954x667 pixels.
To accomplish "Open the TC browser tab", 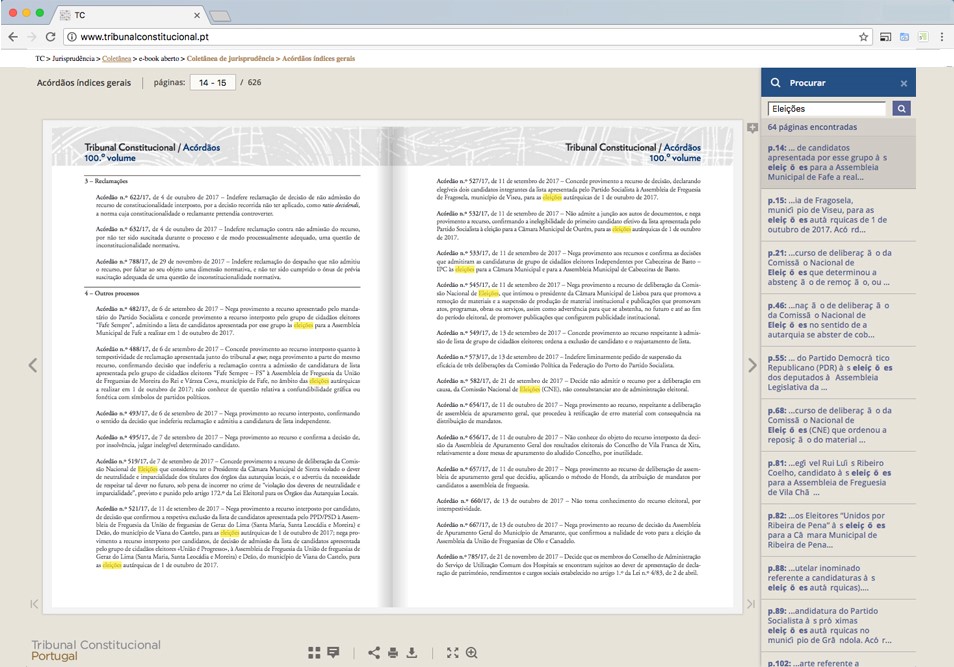I will [x=130, y=16].
